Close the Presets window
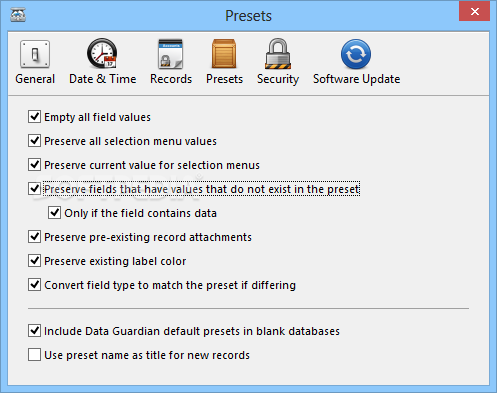 pyautogui.click(x=474, y=12)
